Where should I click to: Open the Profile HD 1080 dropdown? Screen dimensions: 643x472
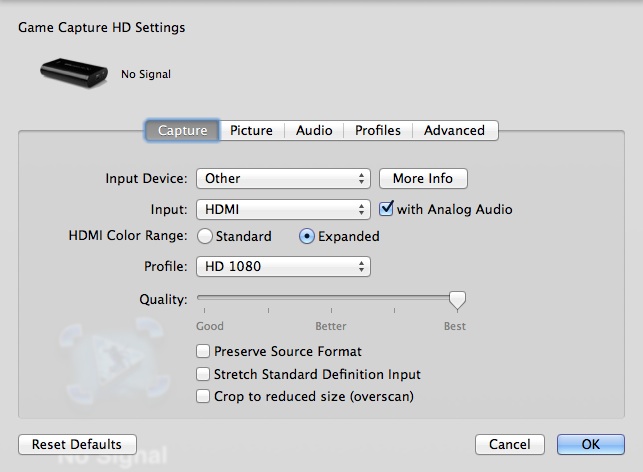[283, 267]
